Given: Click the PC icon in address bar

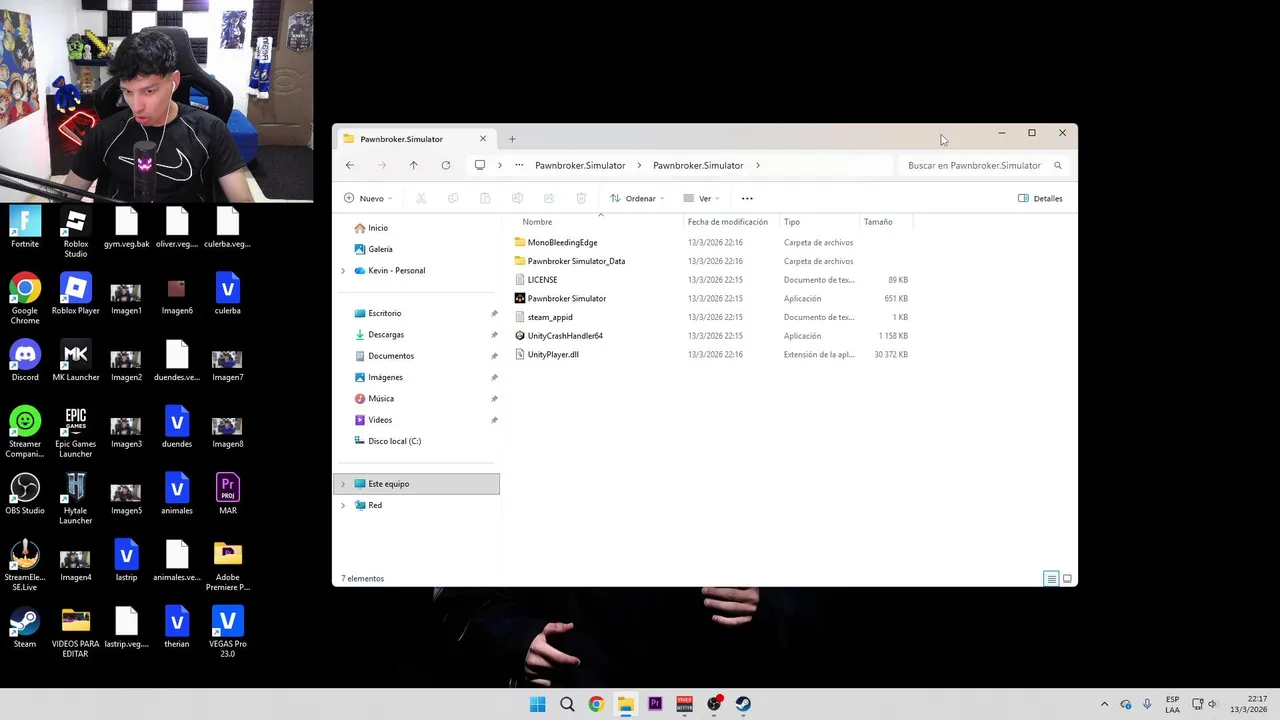Looking at the screenshot, I should coord(480,165).
